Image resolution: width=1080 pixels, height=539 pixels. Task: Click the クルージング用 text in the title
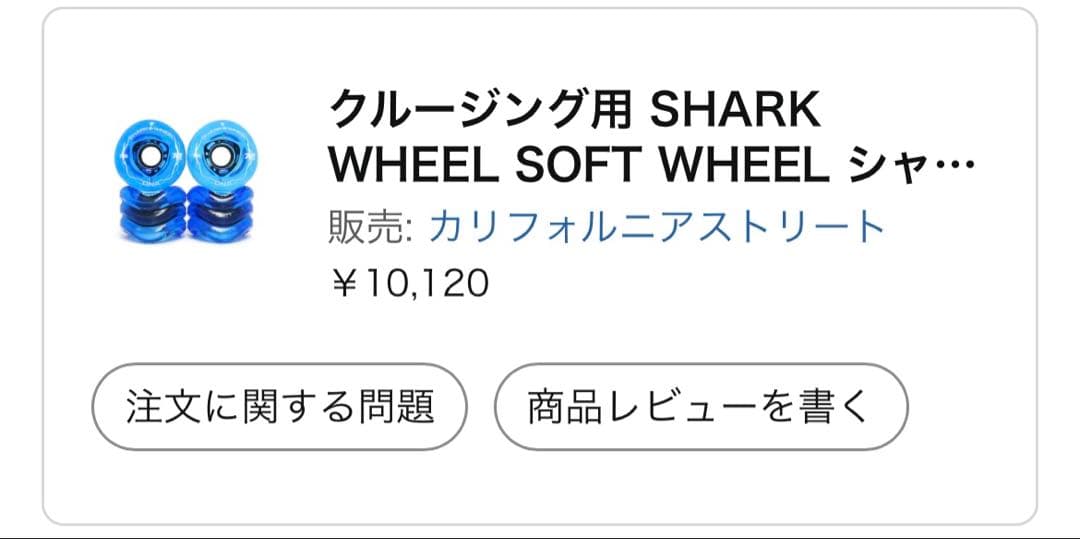click(480, 110)
